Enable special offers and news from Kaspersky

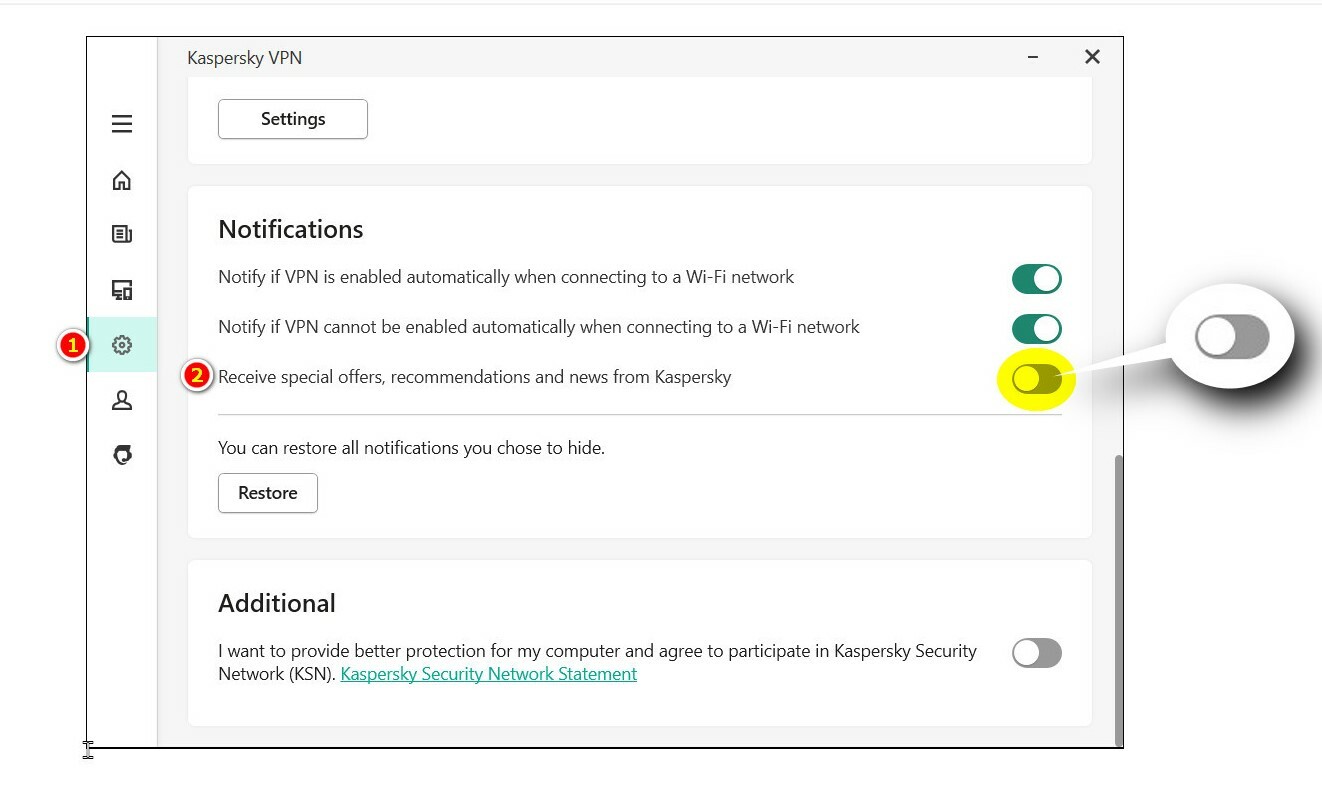click(x=1036, y=378)
